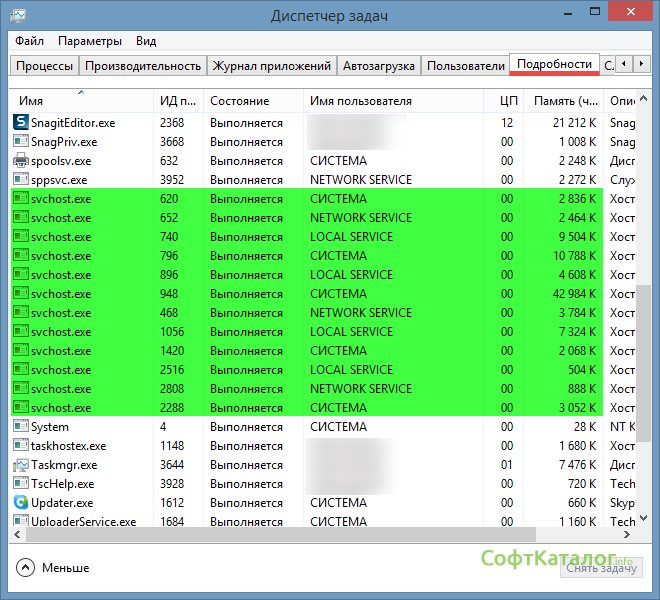Click the svchost.exe icon with PID 620
Screen dimensions: 660x600
tap(21, 199)
